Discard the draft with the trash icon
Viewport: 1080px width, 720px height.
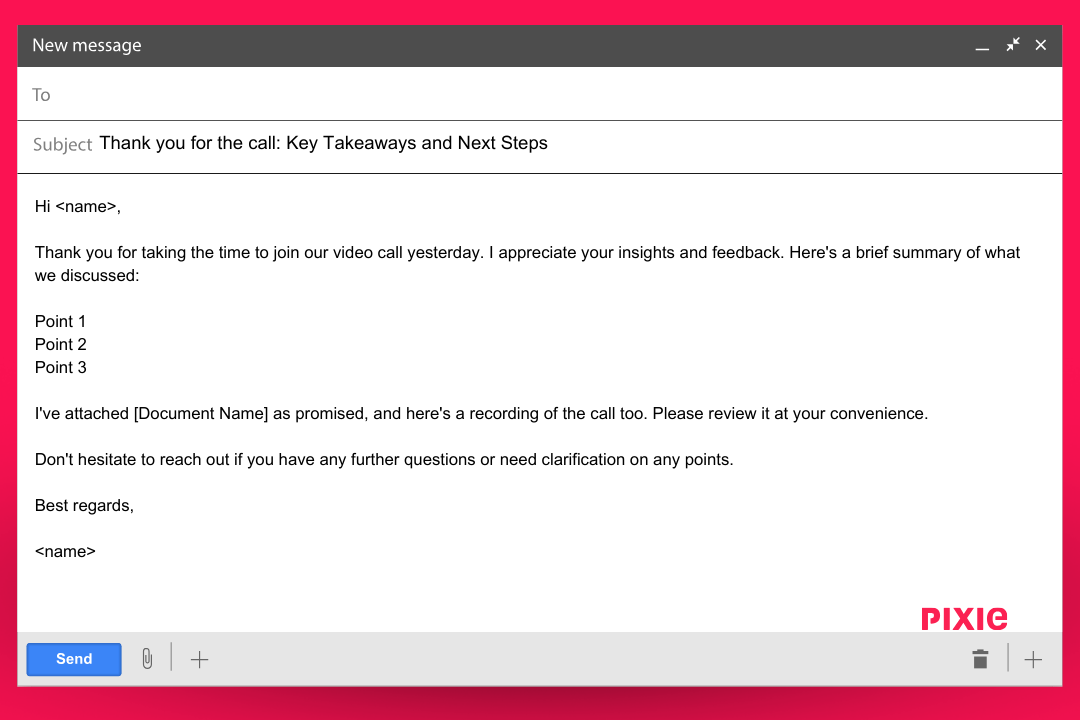(980, 659)
